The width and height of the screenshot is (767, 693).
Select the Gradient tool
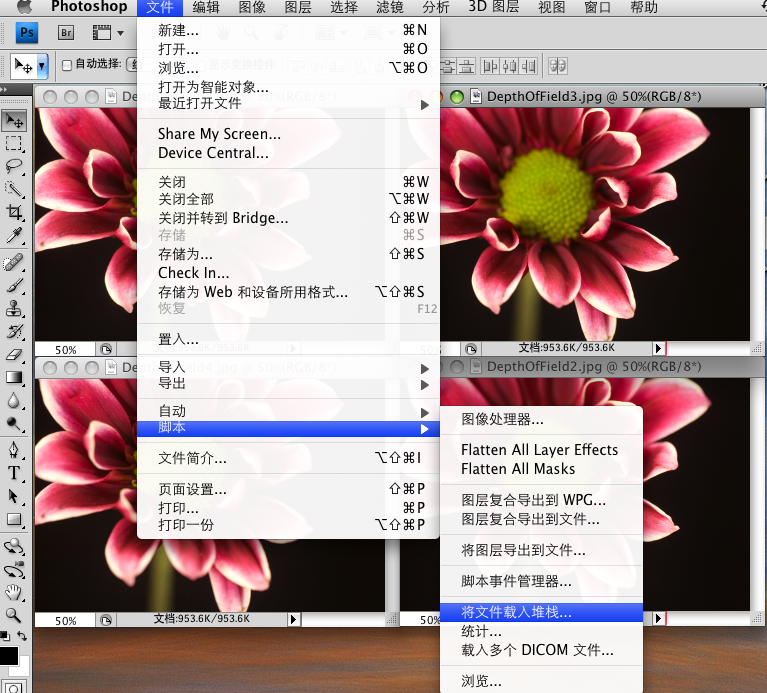[x=14, y=378]
